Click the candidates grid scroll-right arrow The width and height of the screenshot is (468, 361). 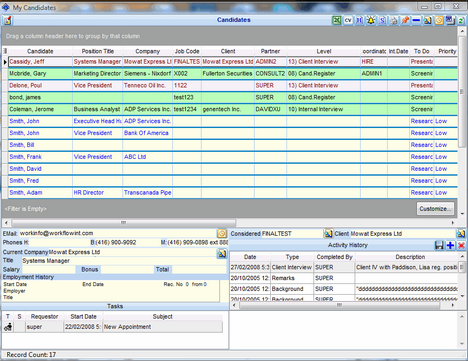tap(453, 222)
